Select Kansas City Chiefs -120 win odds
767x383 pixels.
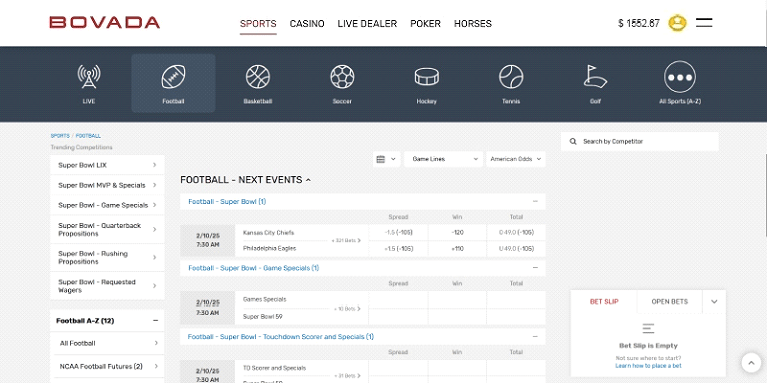coord(457,233)
